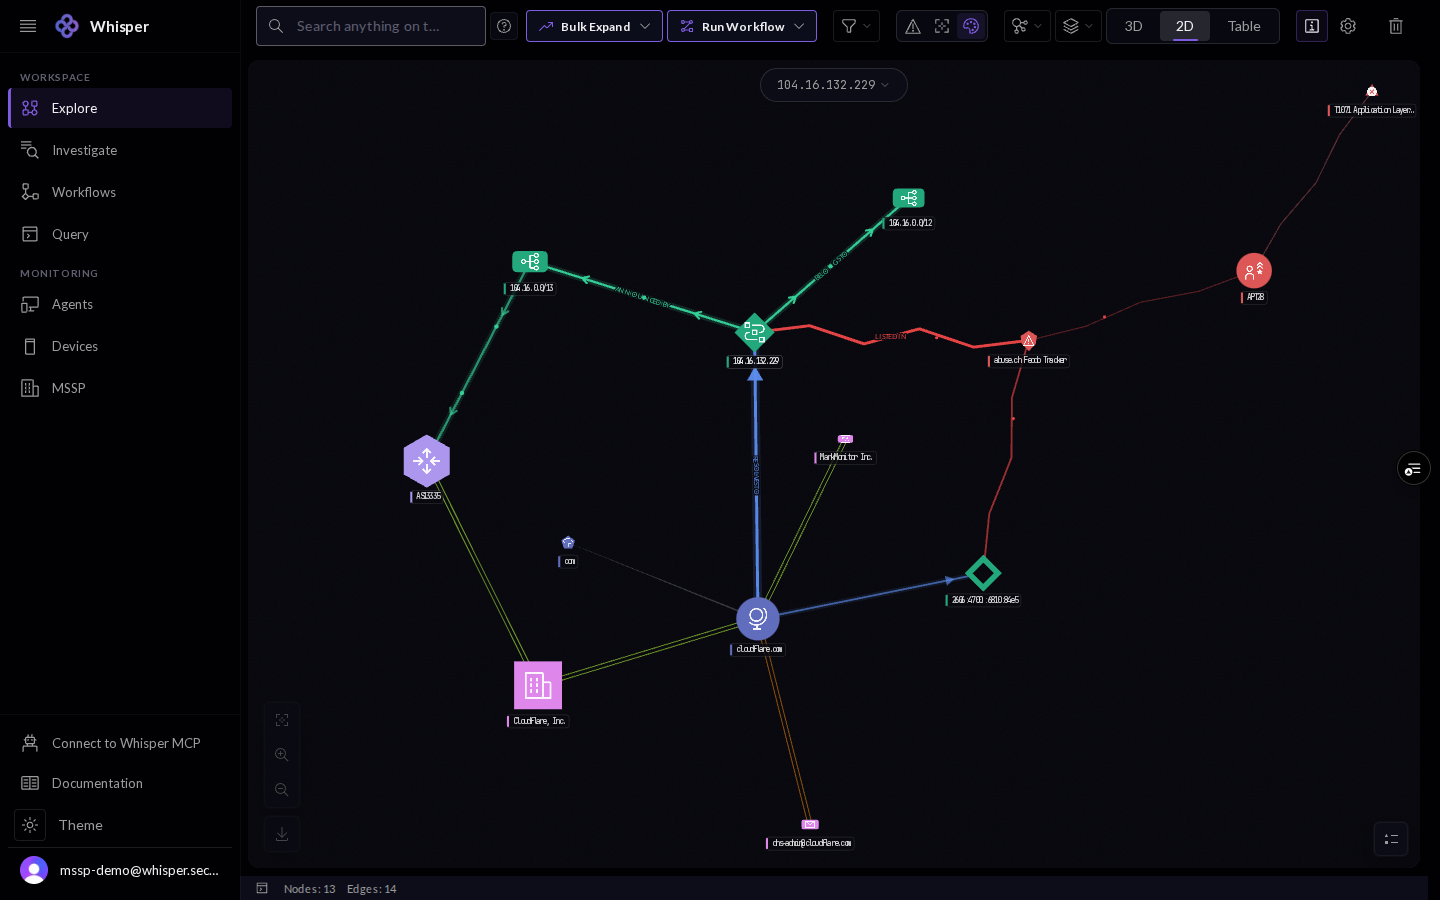Viewport: 1440px width, 900px height.
Task: Select the 104.16.0.0/12 prefix node
Action: point(908,198)
